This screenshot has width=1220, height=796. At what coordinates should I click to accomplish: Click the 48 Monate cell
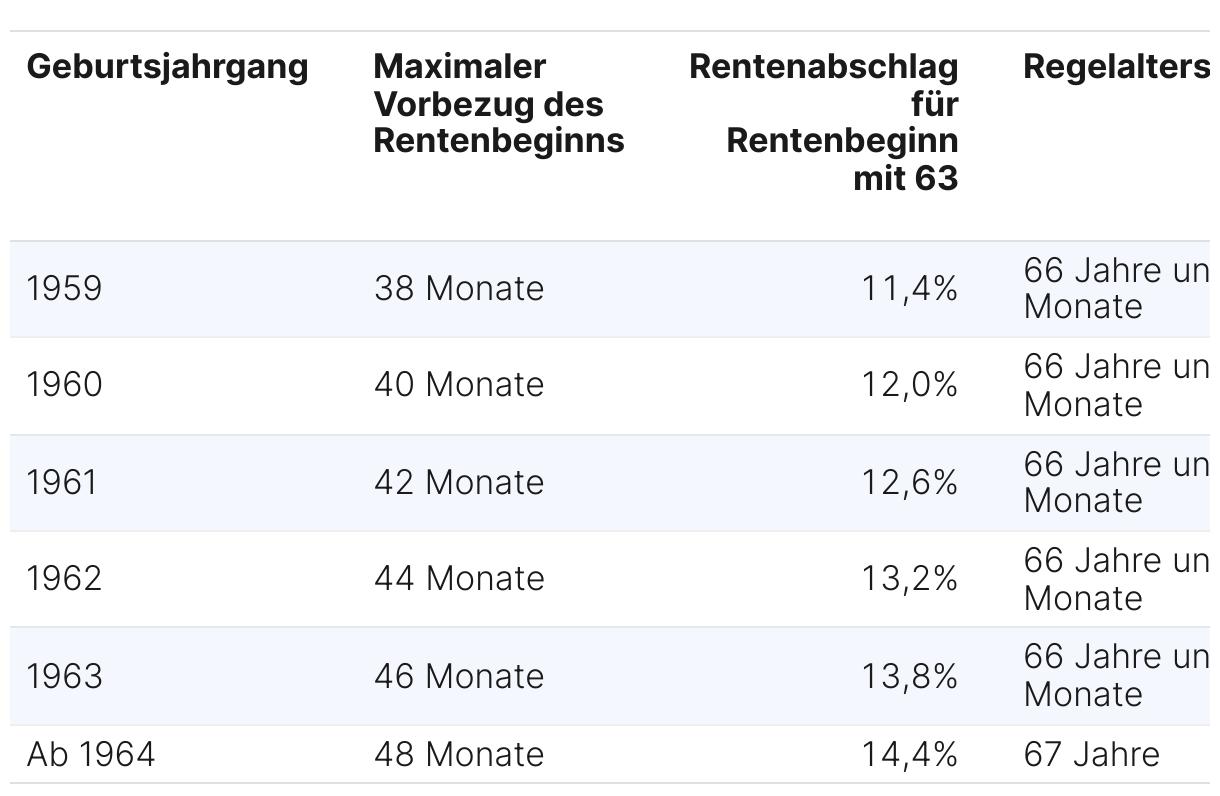(x=459, y=754)
